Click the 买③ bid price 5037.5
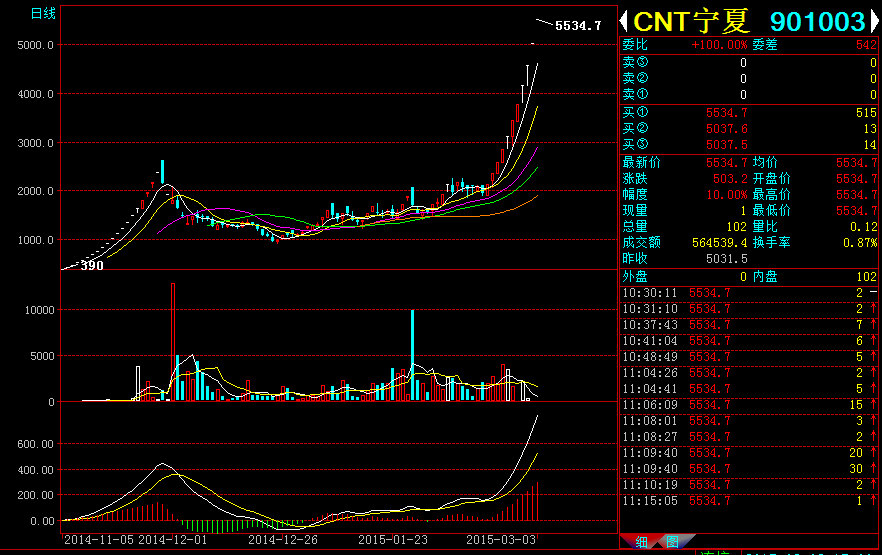Screen dimensions: 882x555 coord(727,145)
